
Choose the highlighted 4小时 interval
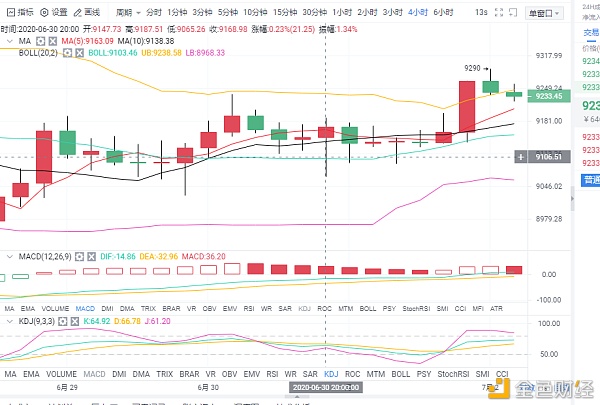(x=418, y=13)
